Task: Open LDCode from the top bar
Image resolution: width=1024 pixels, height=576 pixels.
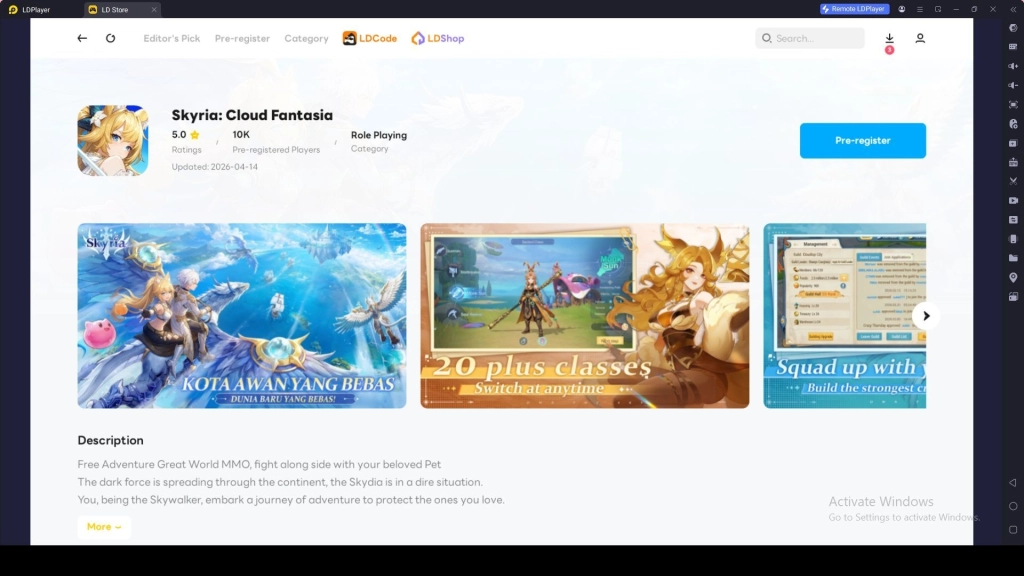Action: (x=370, y=38)
